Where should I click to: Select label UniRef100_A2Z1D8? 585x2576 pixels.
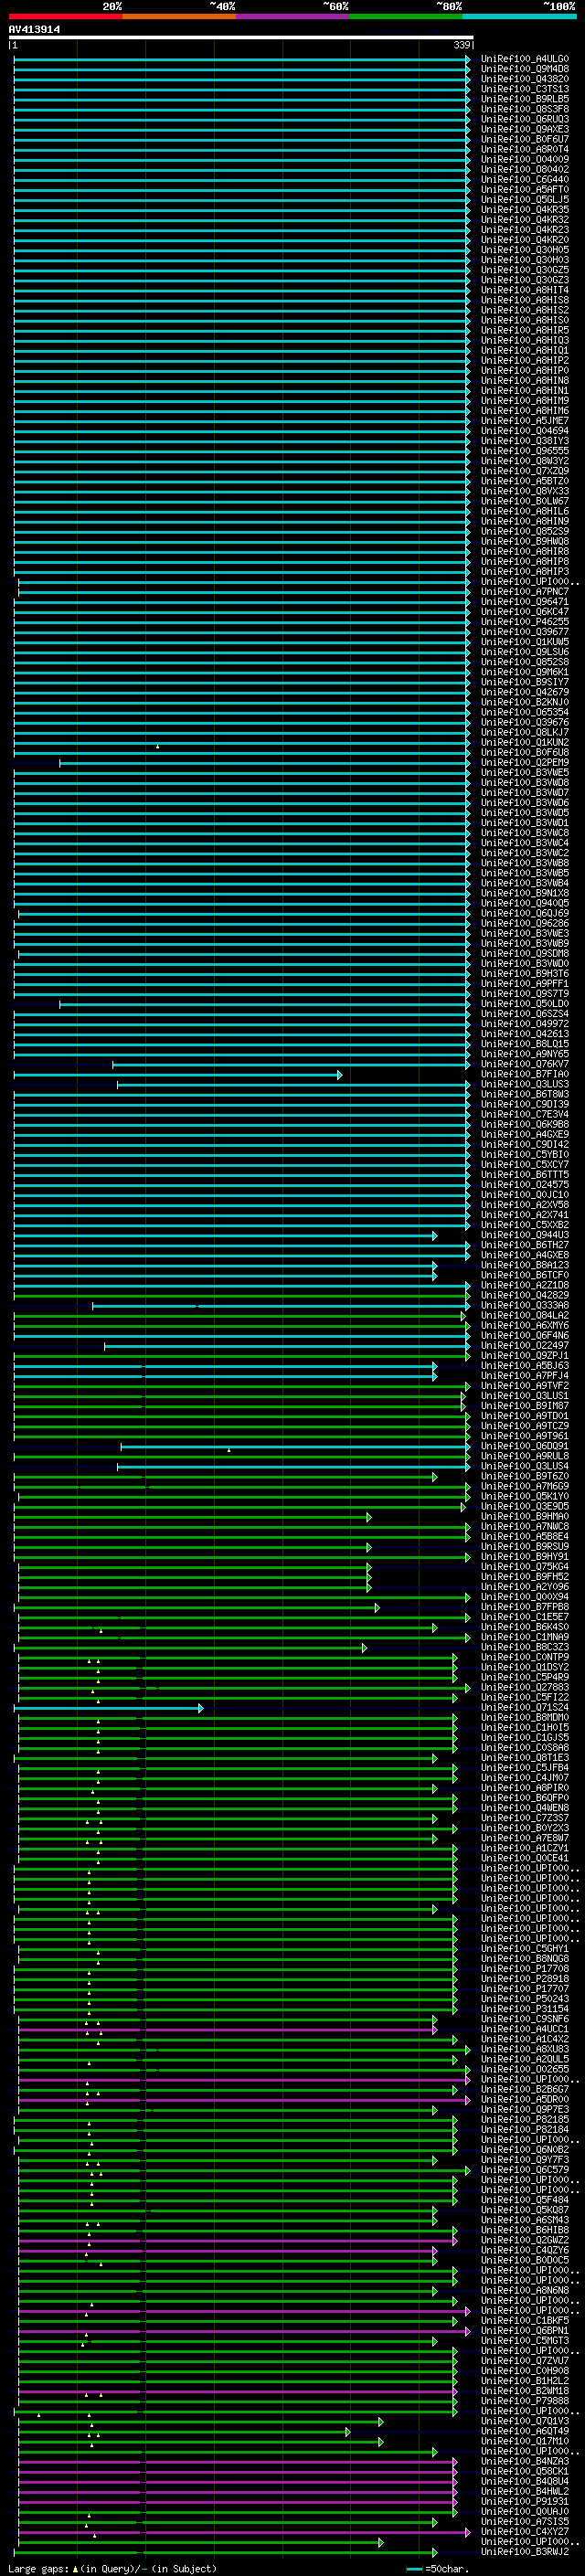pos(525,1285)
